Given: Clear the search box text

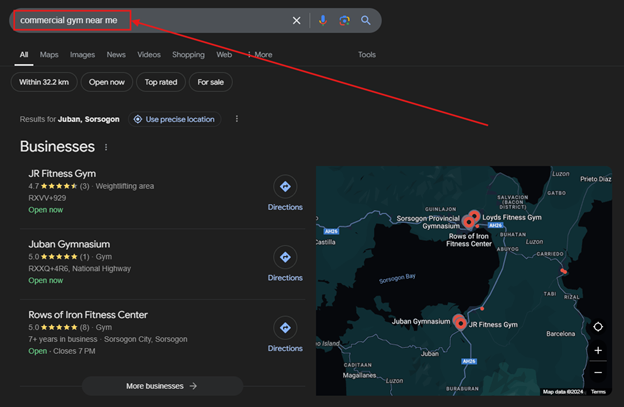Looking at the screenshot, I should click(x=296, y=20).
